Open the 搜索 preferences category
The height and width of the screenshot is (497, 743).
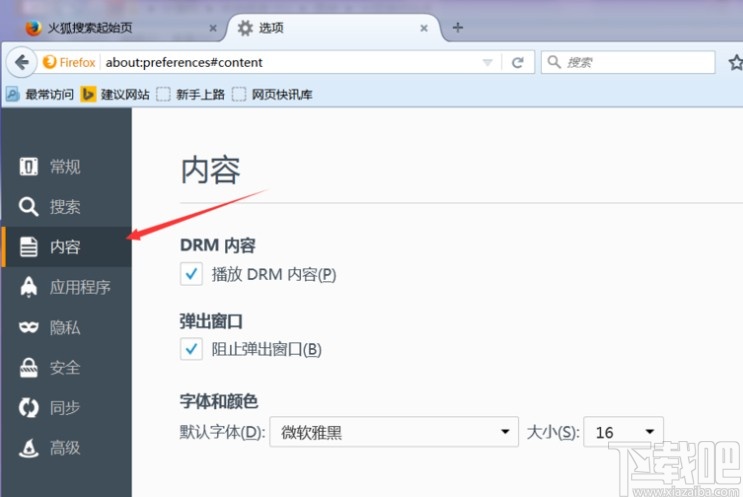click(x=66, y=207)
